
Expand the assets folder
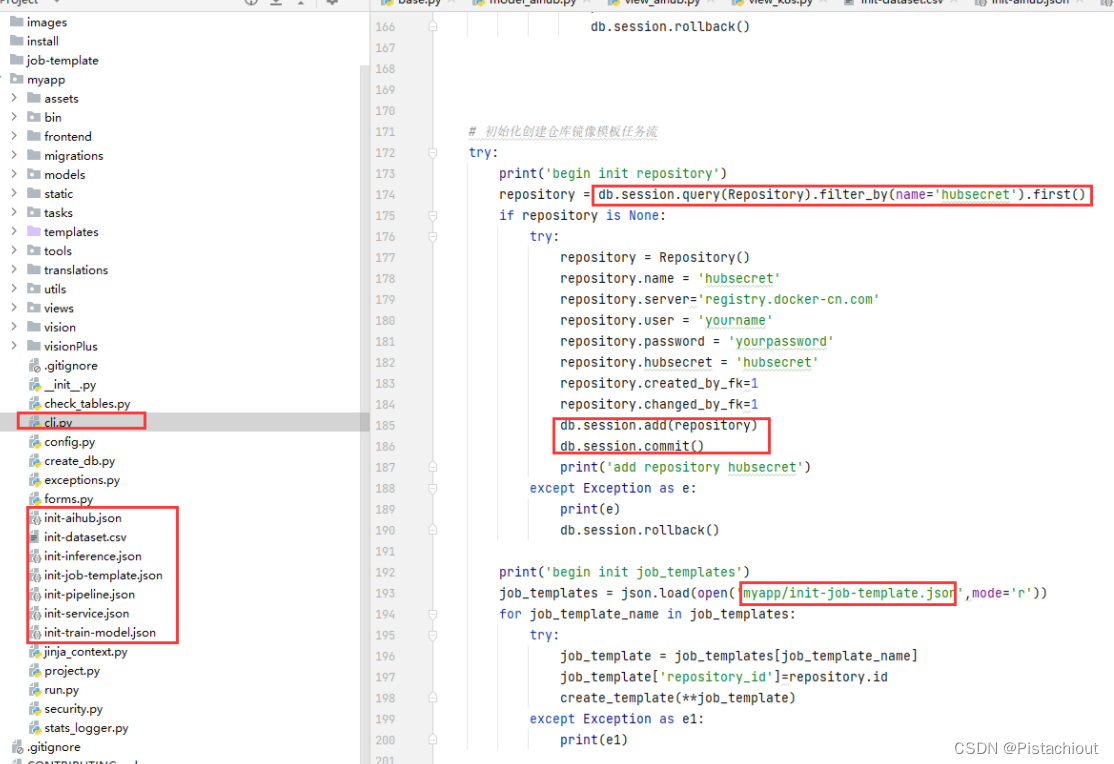tap(14, 97)
